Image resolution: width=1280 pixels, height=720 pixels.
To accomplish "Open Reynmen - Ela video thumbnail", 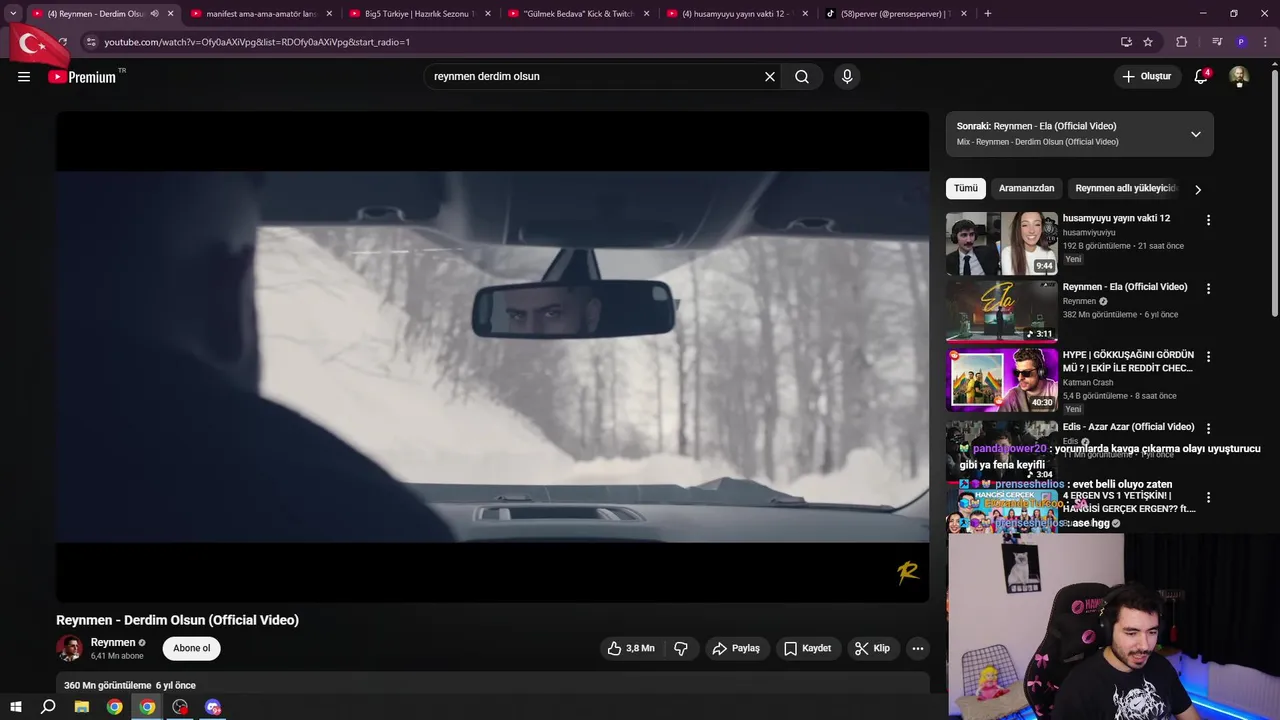I will pos(1001,312).
